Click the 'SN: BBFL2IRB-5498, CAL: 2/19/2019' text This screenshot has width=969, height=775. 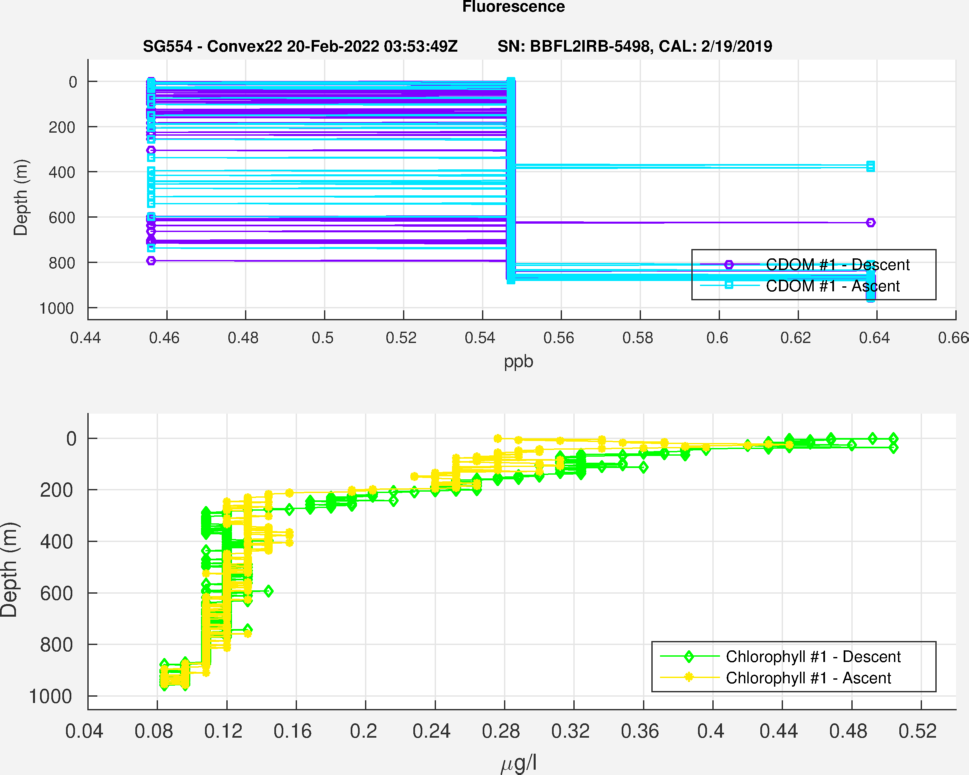coord(635,46)
